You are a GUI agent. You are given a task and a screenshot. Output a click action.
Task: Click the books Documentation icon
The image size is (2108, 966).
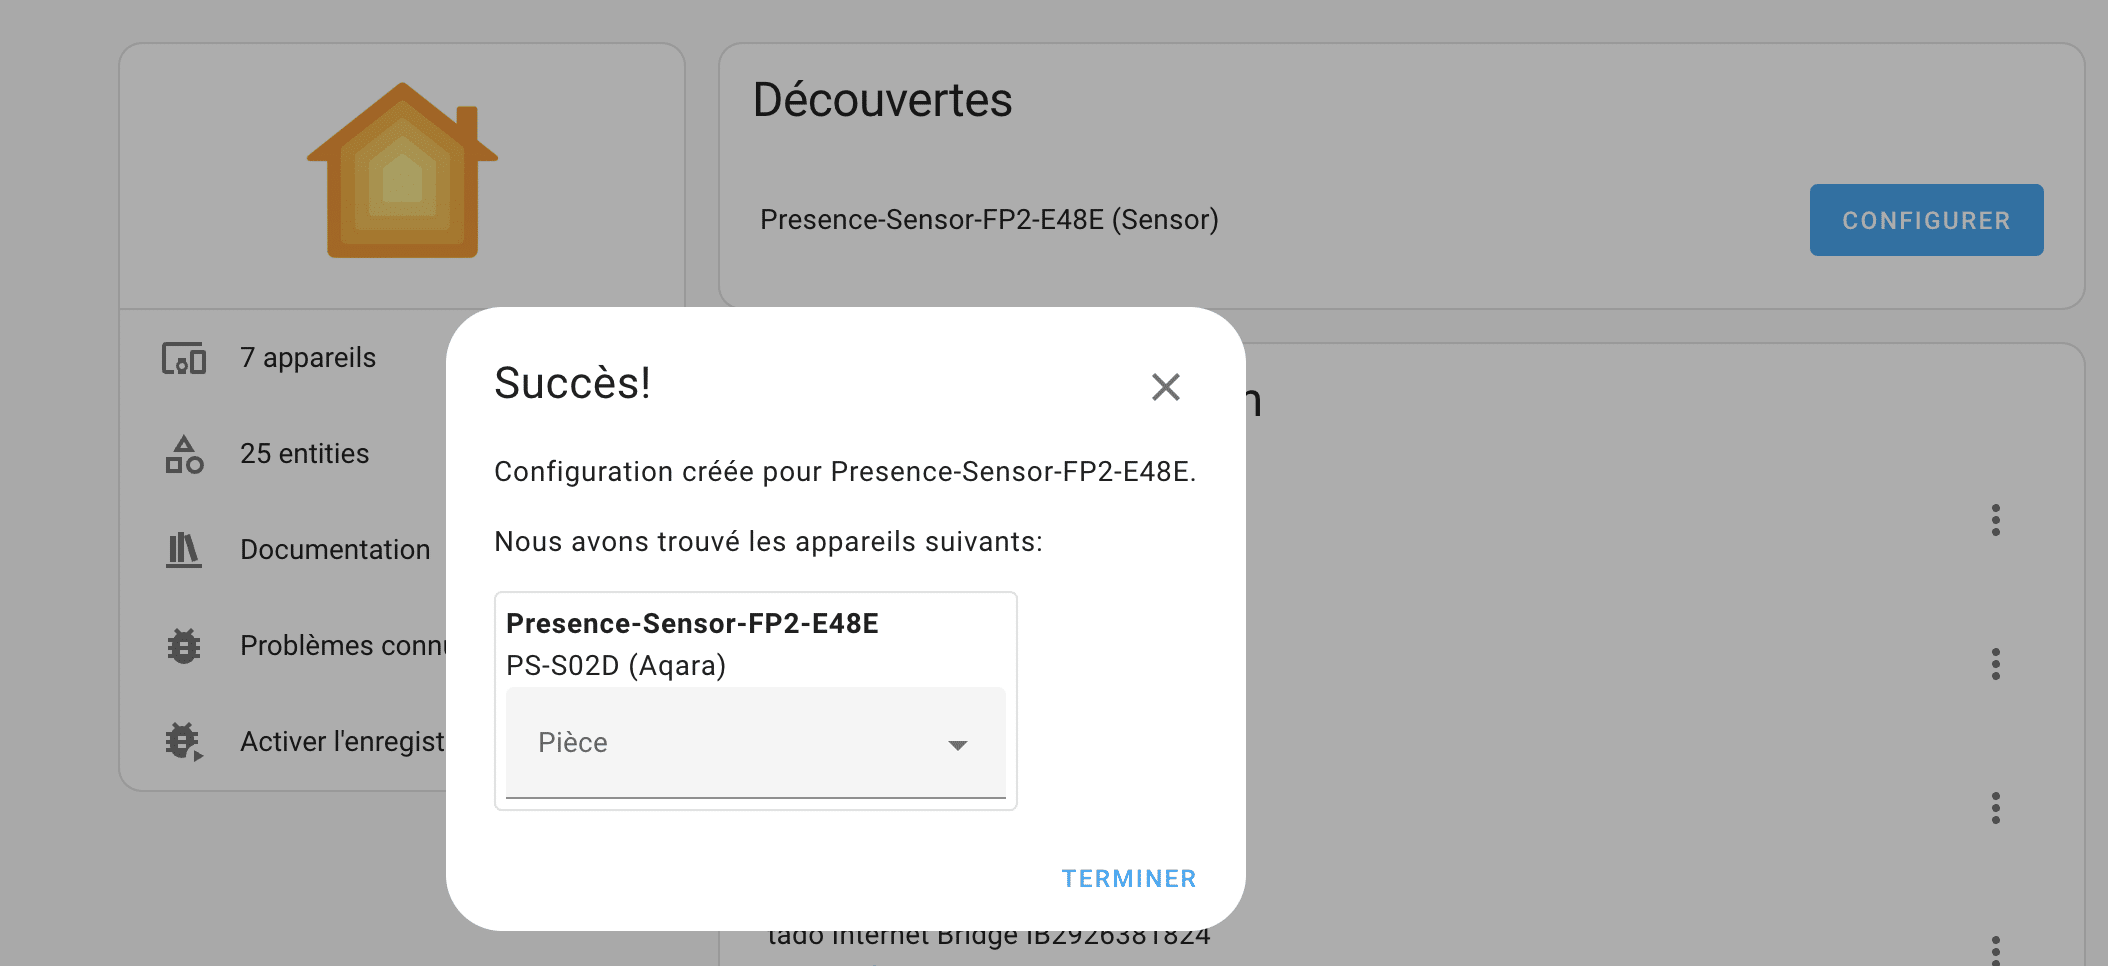pos(184,550)
